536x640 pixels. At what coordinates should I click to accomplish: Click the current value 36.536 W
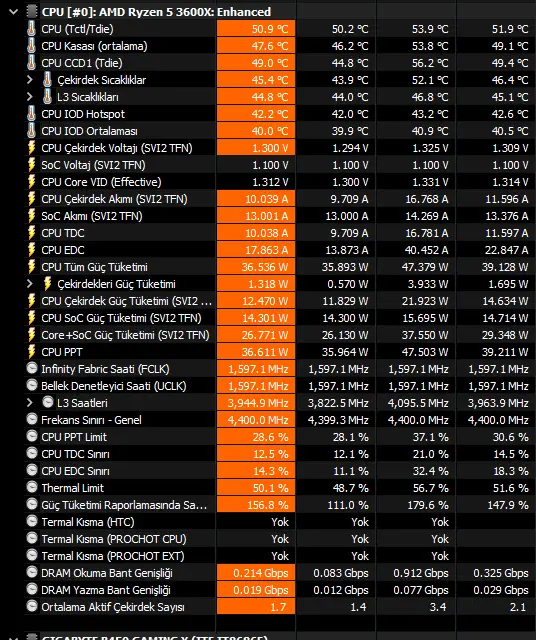265,267
